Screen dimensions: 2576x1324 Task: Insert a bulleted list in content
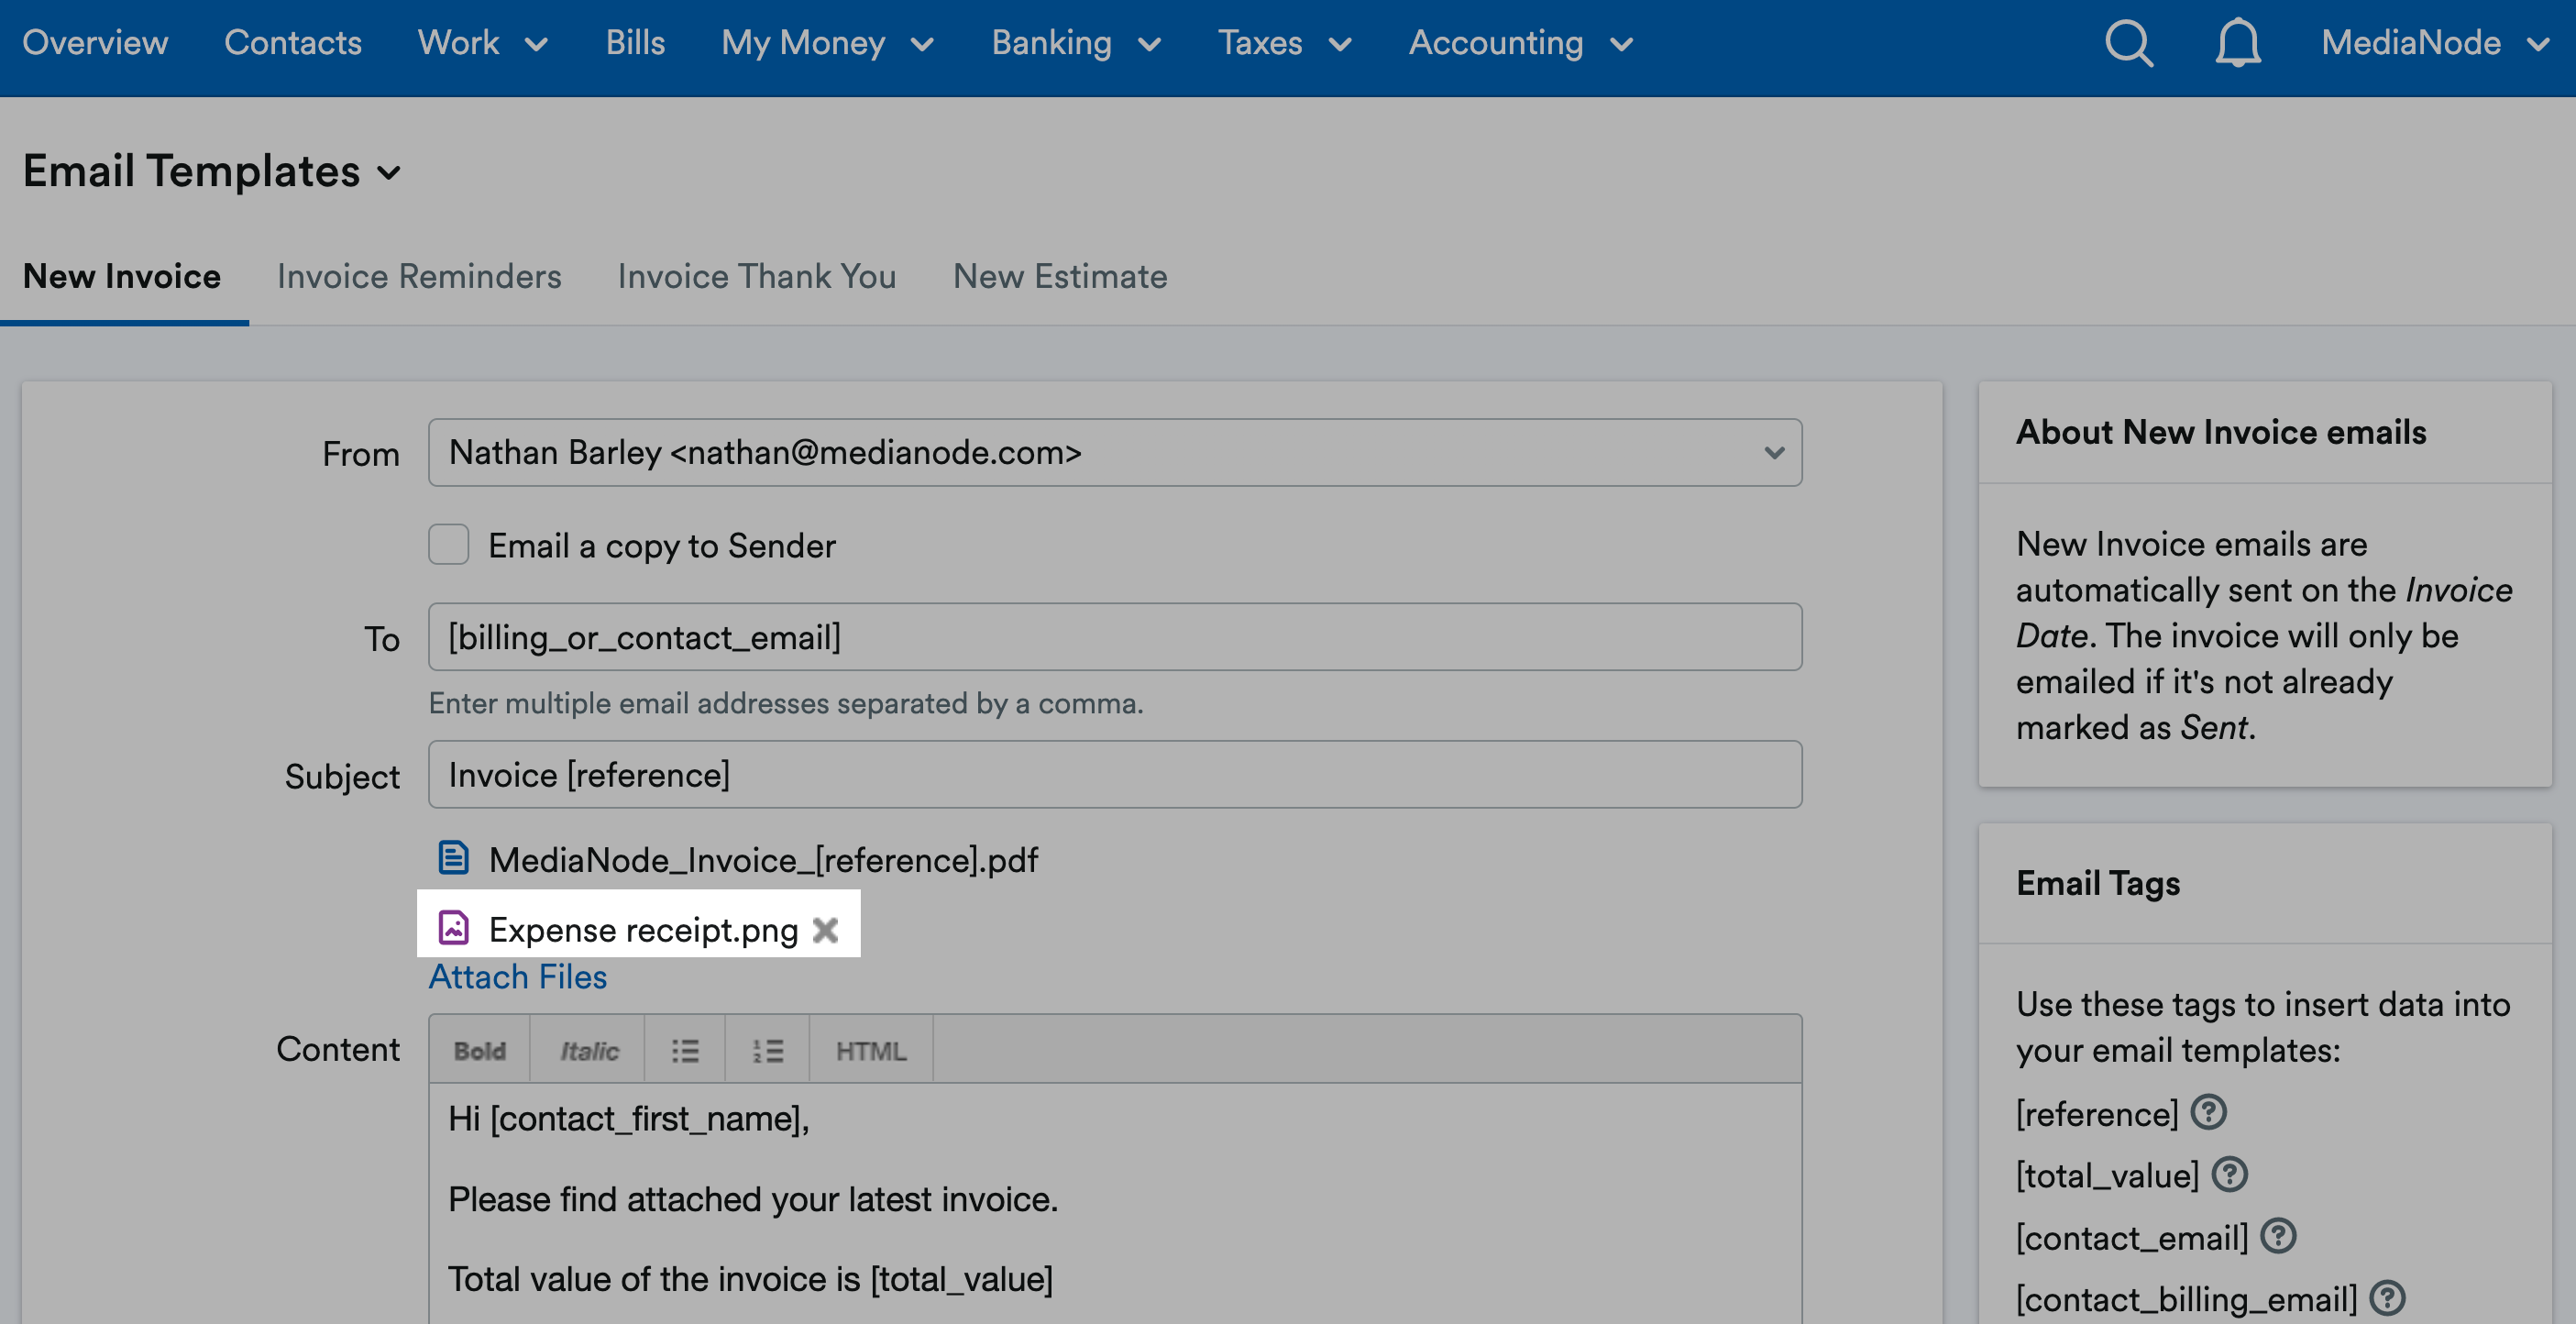tap(685, 1050)
